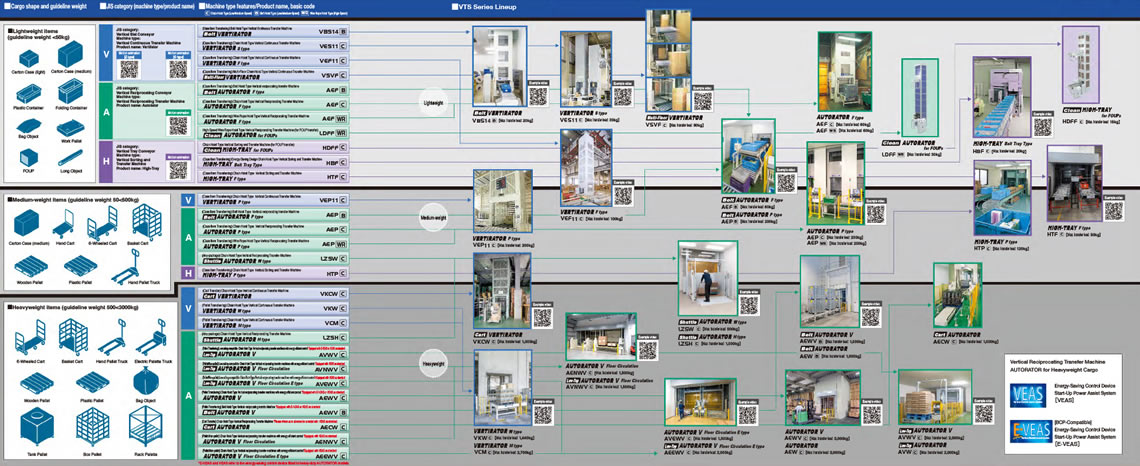Select the Medium-weight flow bubble
1140x466 pixels.
434,217
